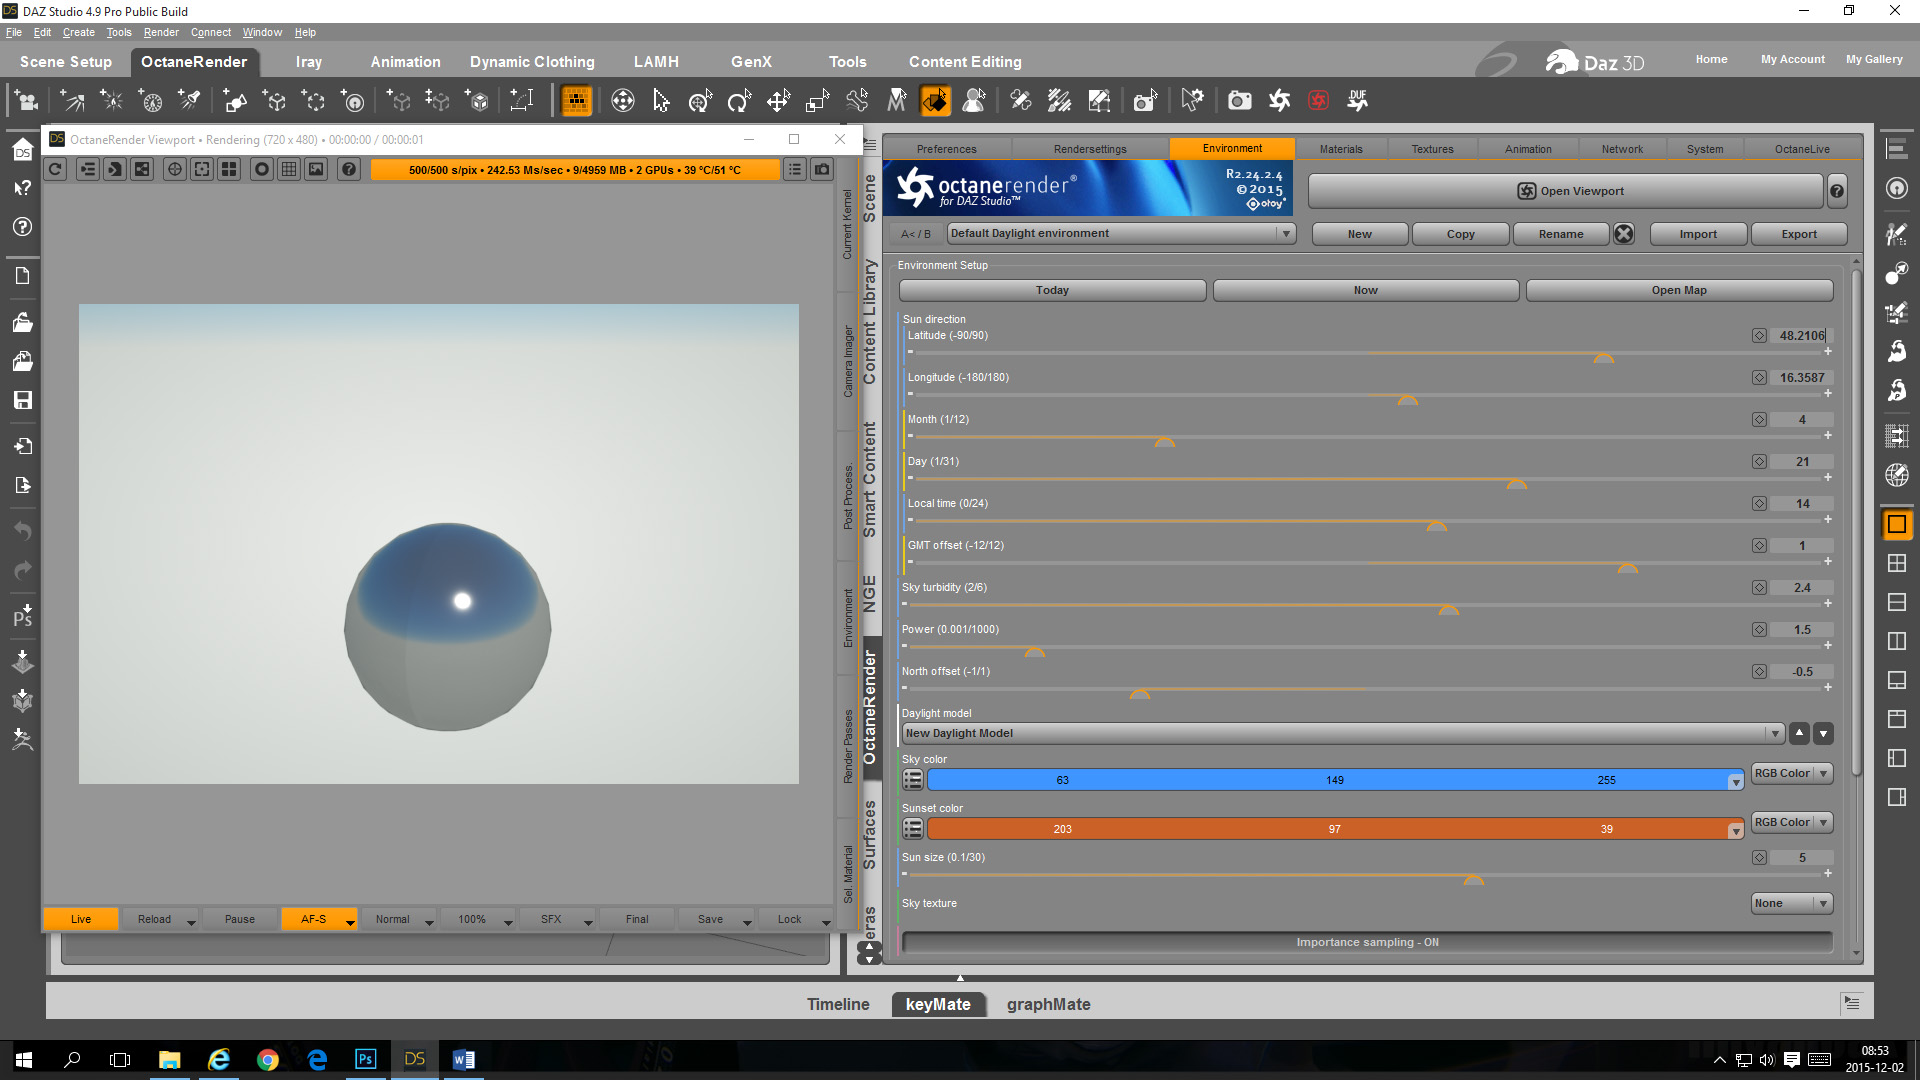Open Photoshop from the Windows taskbar
Viewport: 1920px width, 1080px height.
(x=365, y=1059)
